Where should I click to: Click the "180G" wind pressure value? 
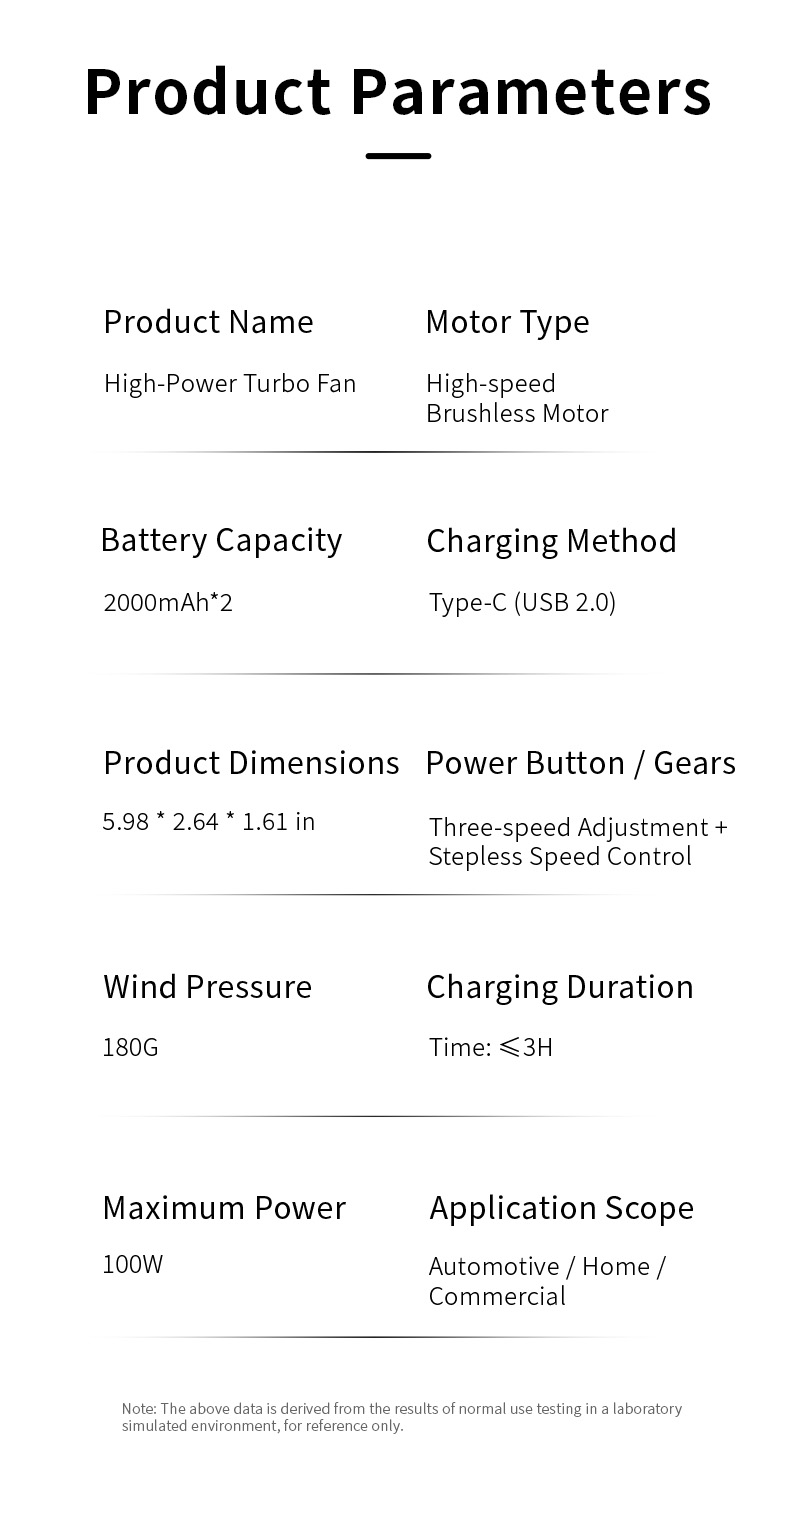[x=130, y=1048]
